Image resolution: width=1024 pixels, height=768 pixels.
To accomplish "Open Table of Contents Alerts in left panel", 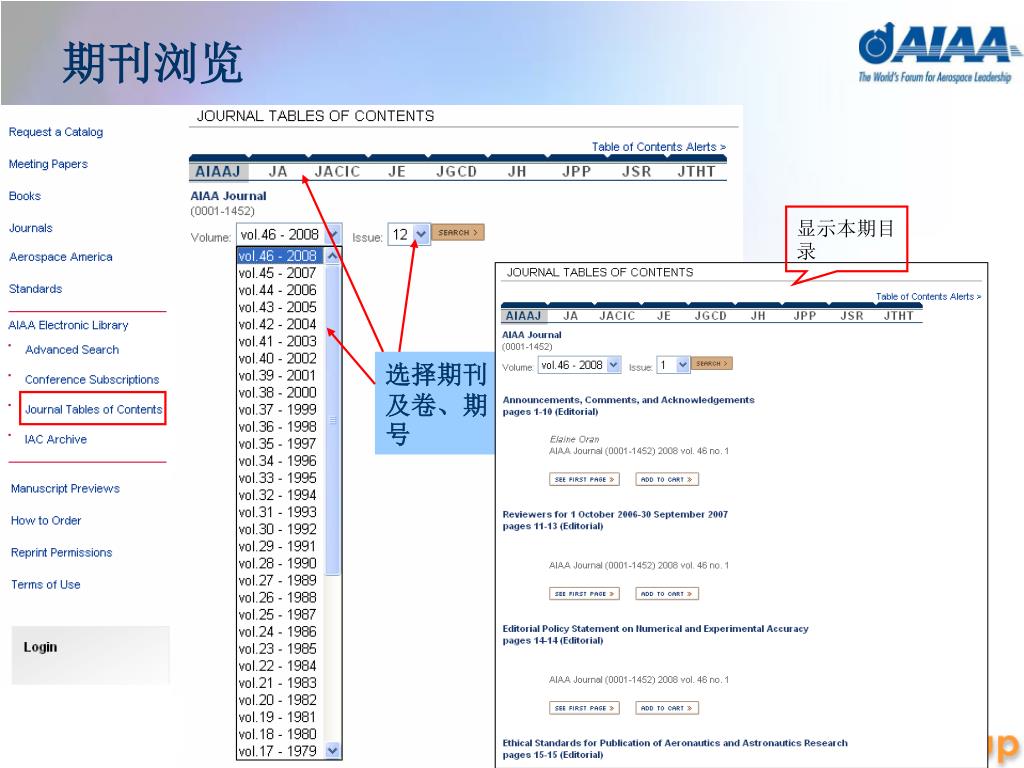I will click(658, 147).
